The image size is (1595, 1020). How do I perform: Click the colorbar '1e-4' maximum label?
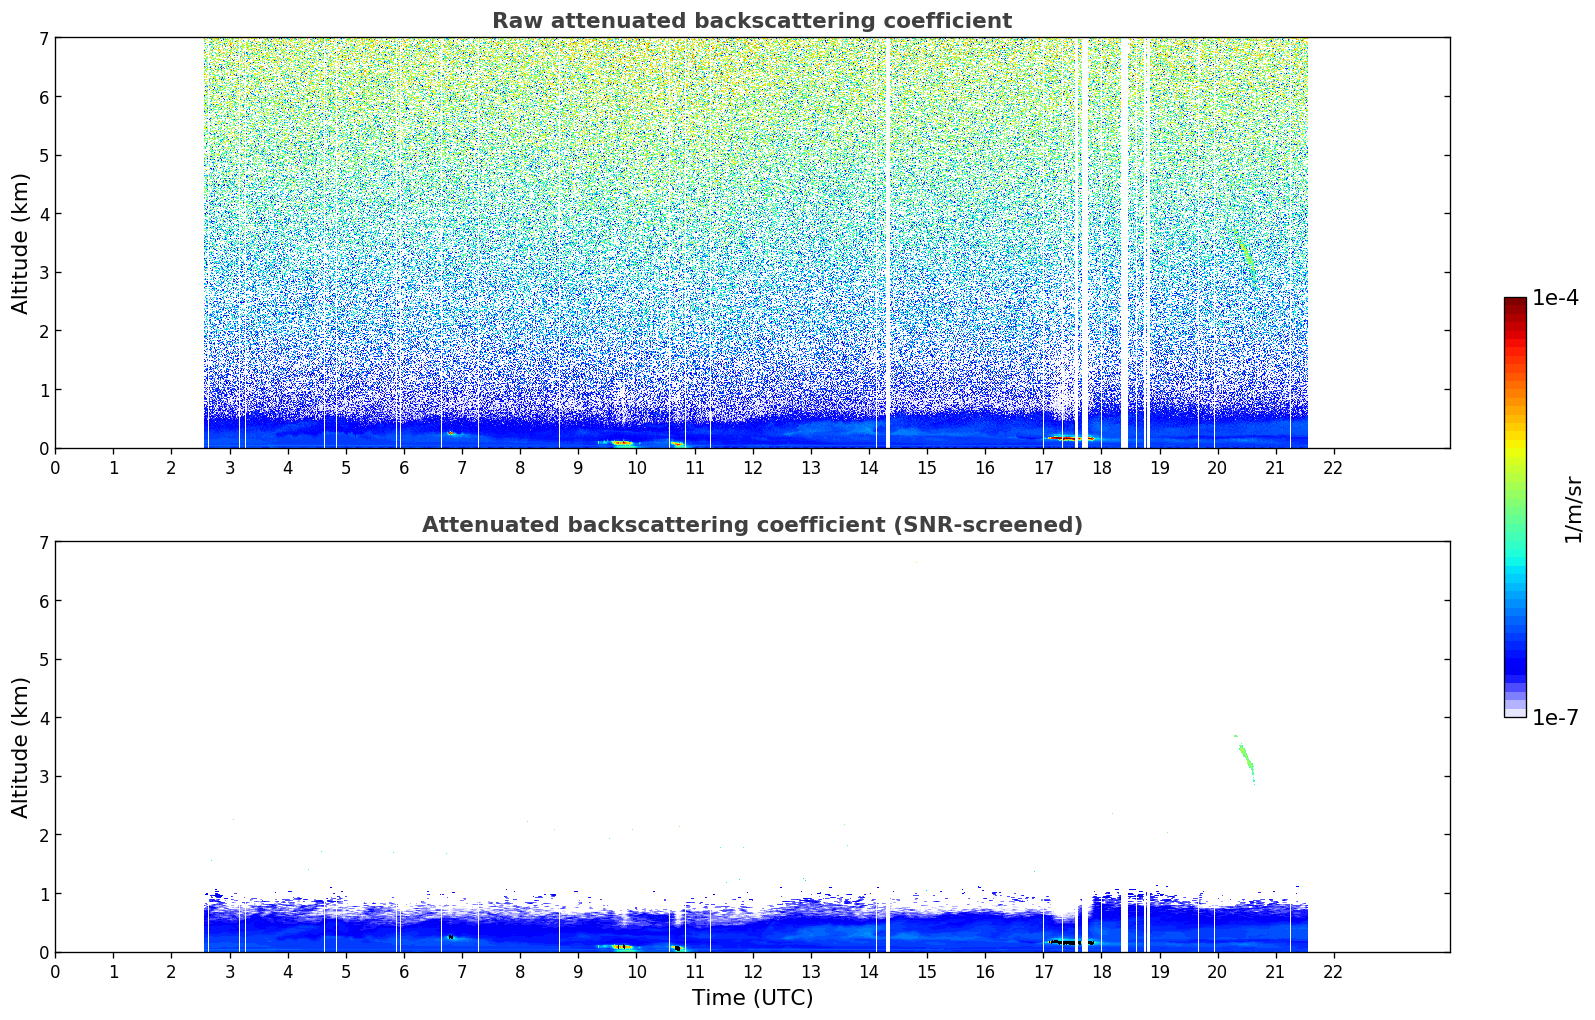[x=1555, y=298]
